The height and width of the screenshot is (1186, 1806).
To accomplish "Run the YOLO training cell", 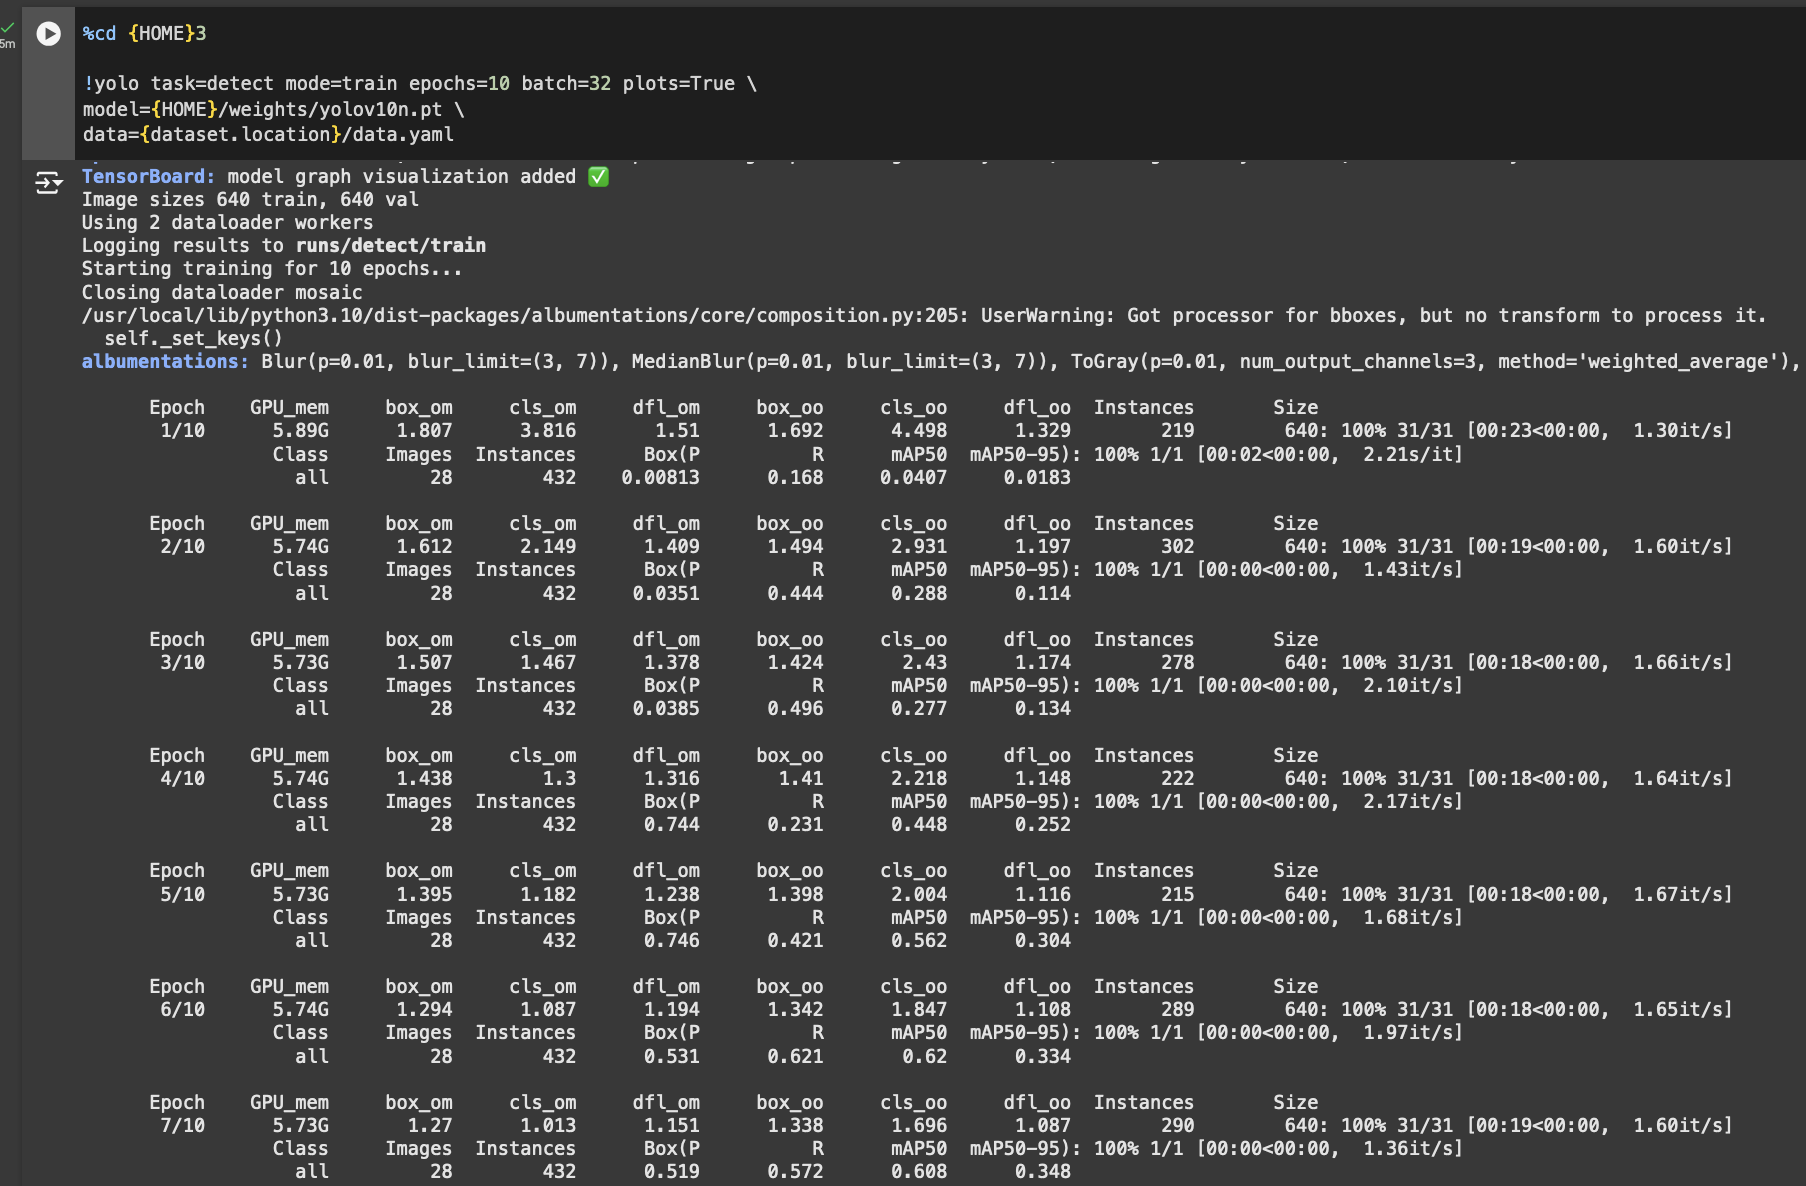I will click(x=47, y=33).
